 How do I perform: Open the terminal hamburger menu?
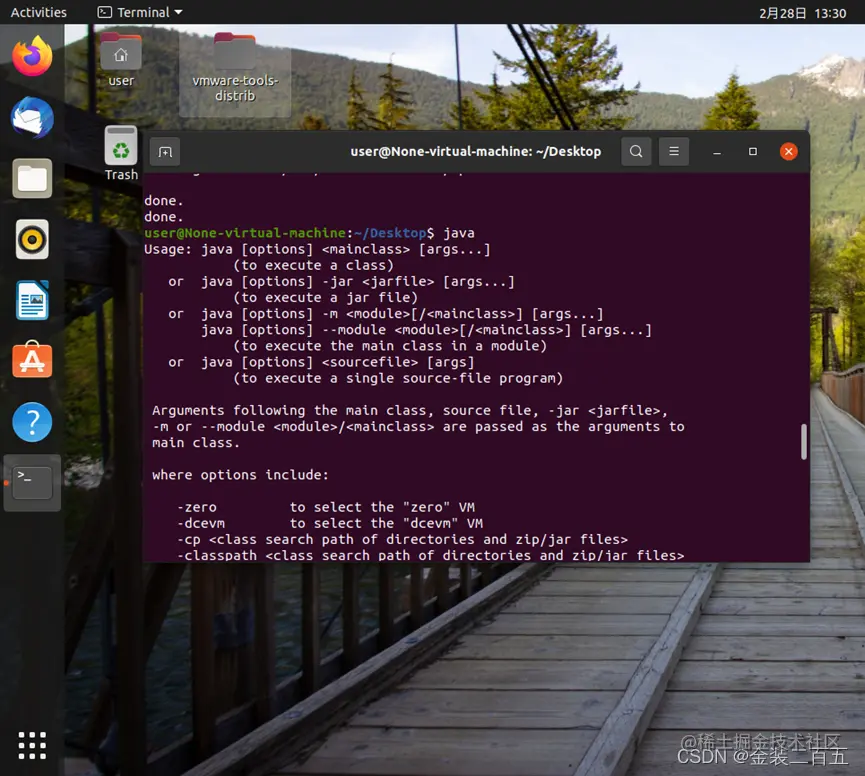[674, 151]
